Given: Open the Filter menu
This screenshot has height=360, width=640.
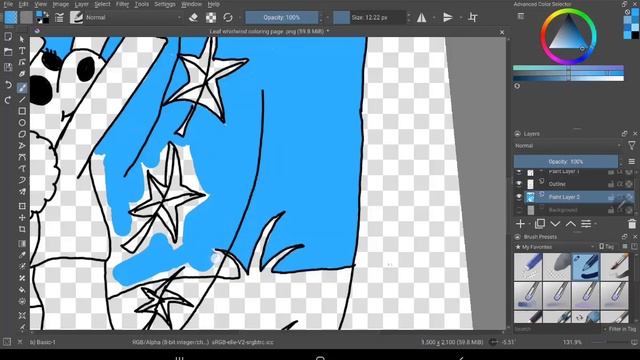Looking at the screenshot, I should click(122, 4).
